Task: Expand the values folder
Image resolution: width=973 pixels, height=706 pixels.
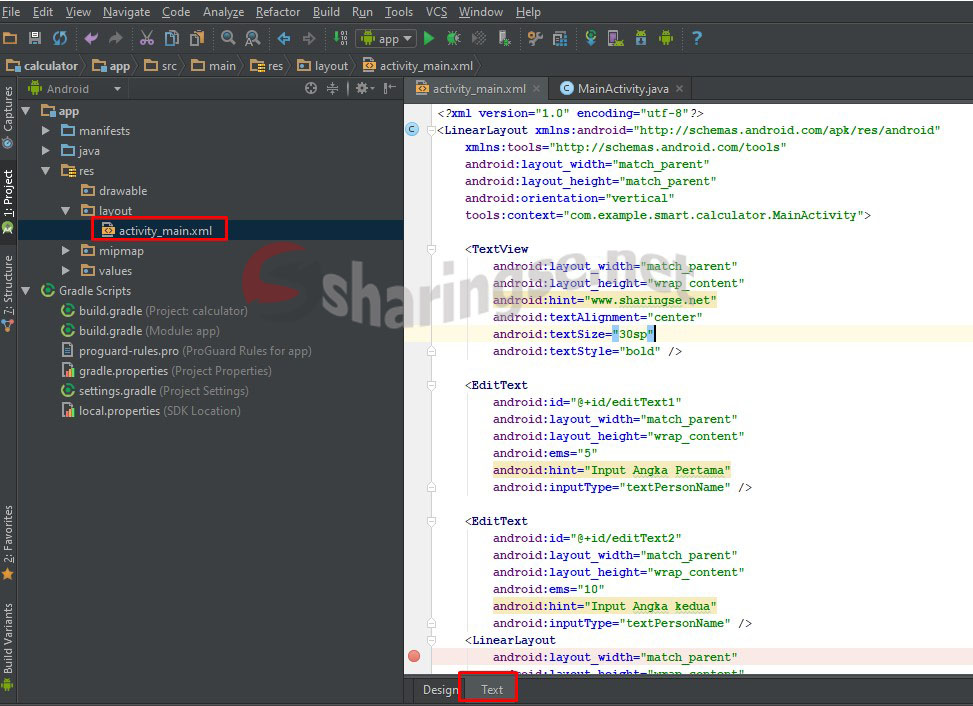Action: [x=65, y=270]
